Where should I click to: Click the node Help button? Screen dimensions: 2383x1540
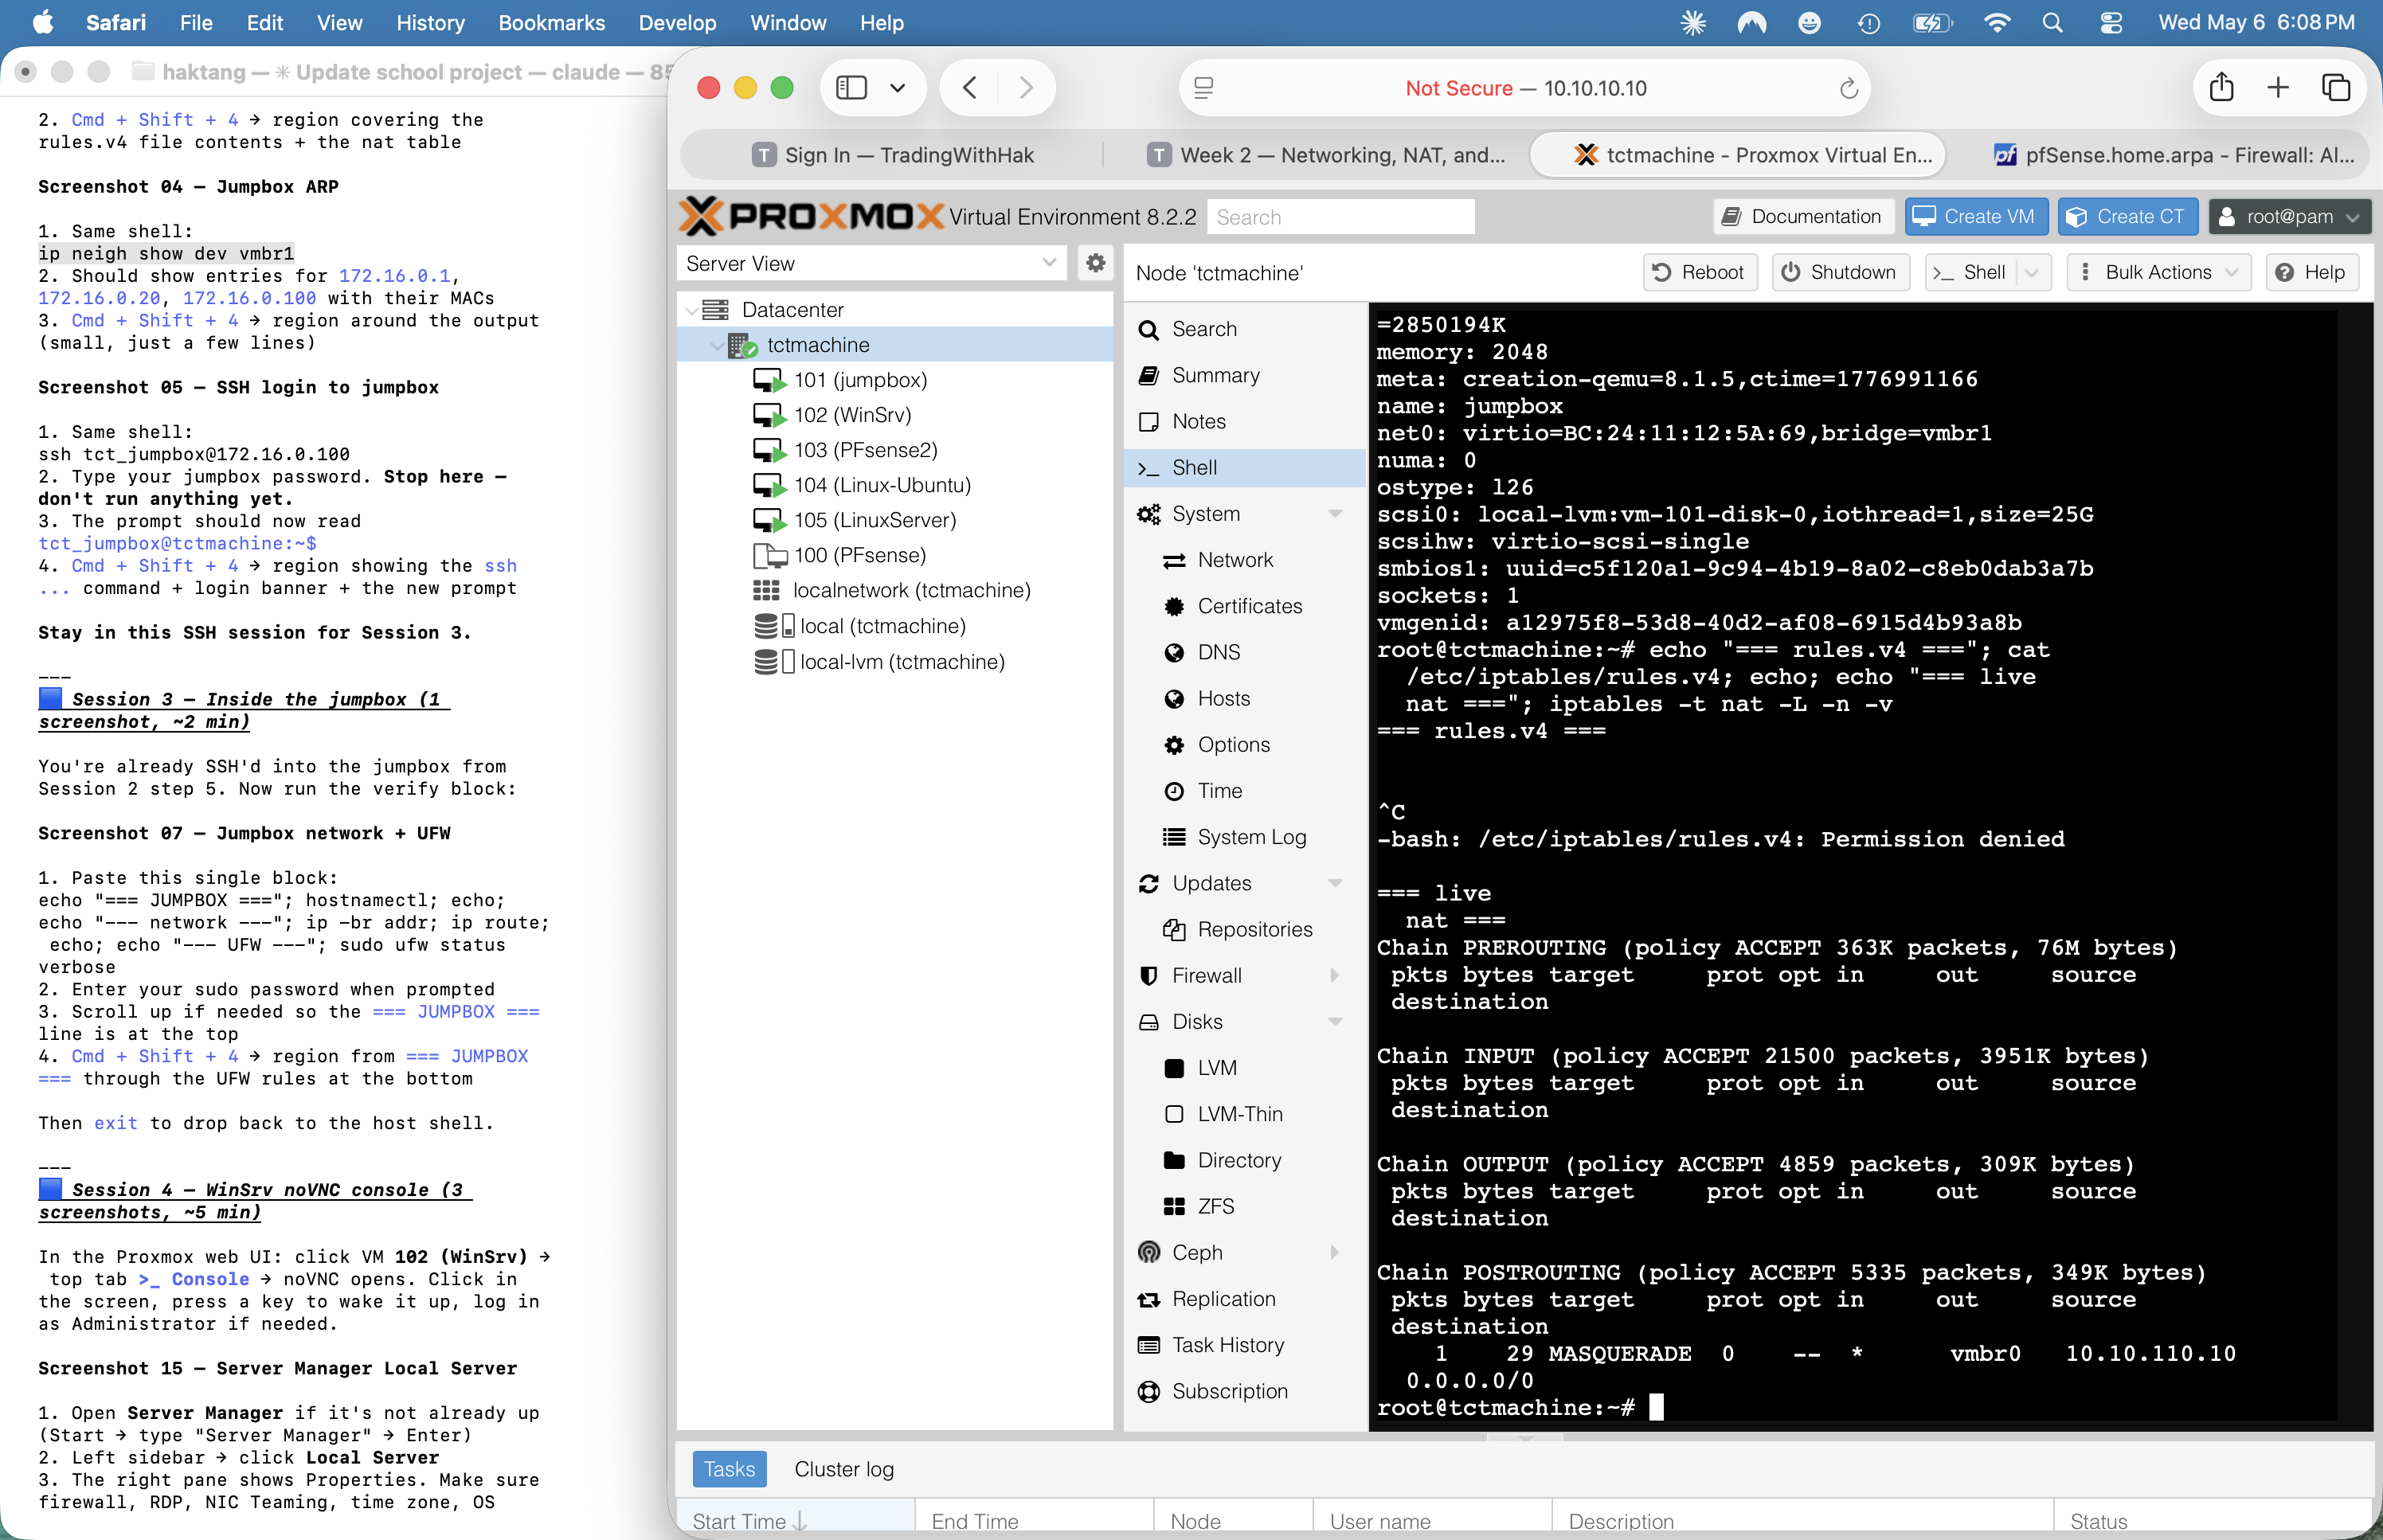(2311, 272)
